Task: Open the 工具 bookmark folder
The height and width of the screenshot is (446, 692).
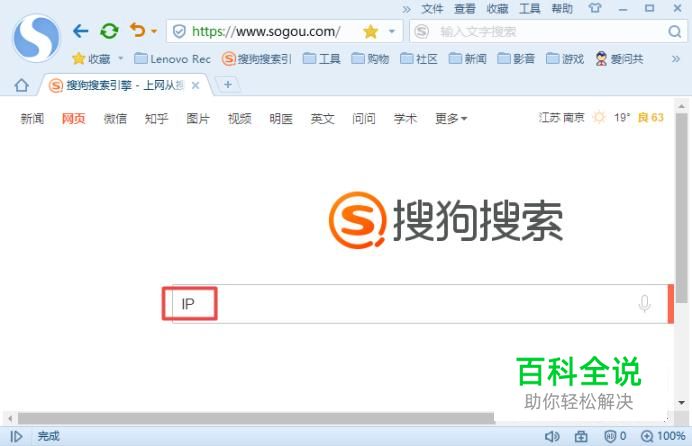Action: click(x=322, y=59)
